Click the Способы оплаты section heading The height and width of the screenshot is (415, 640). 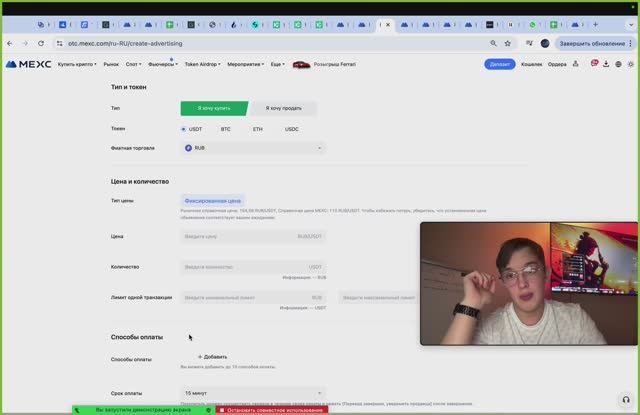pyautogui.click(x=137, y=337)
